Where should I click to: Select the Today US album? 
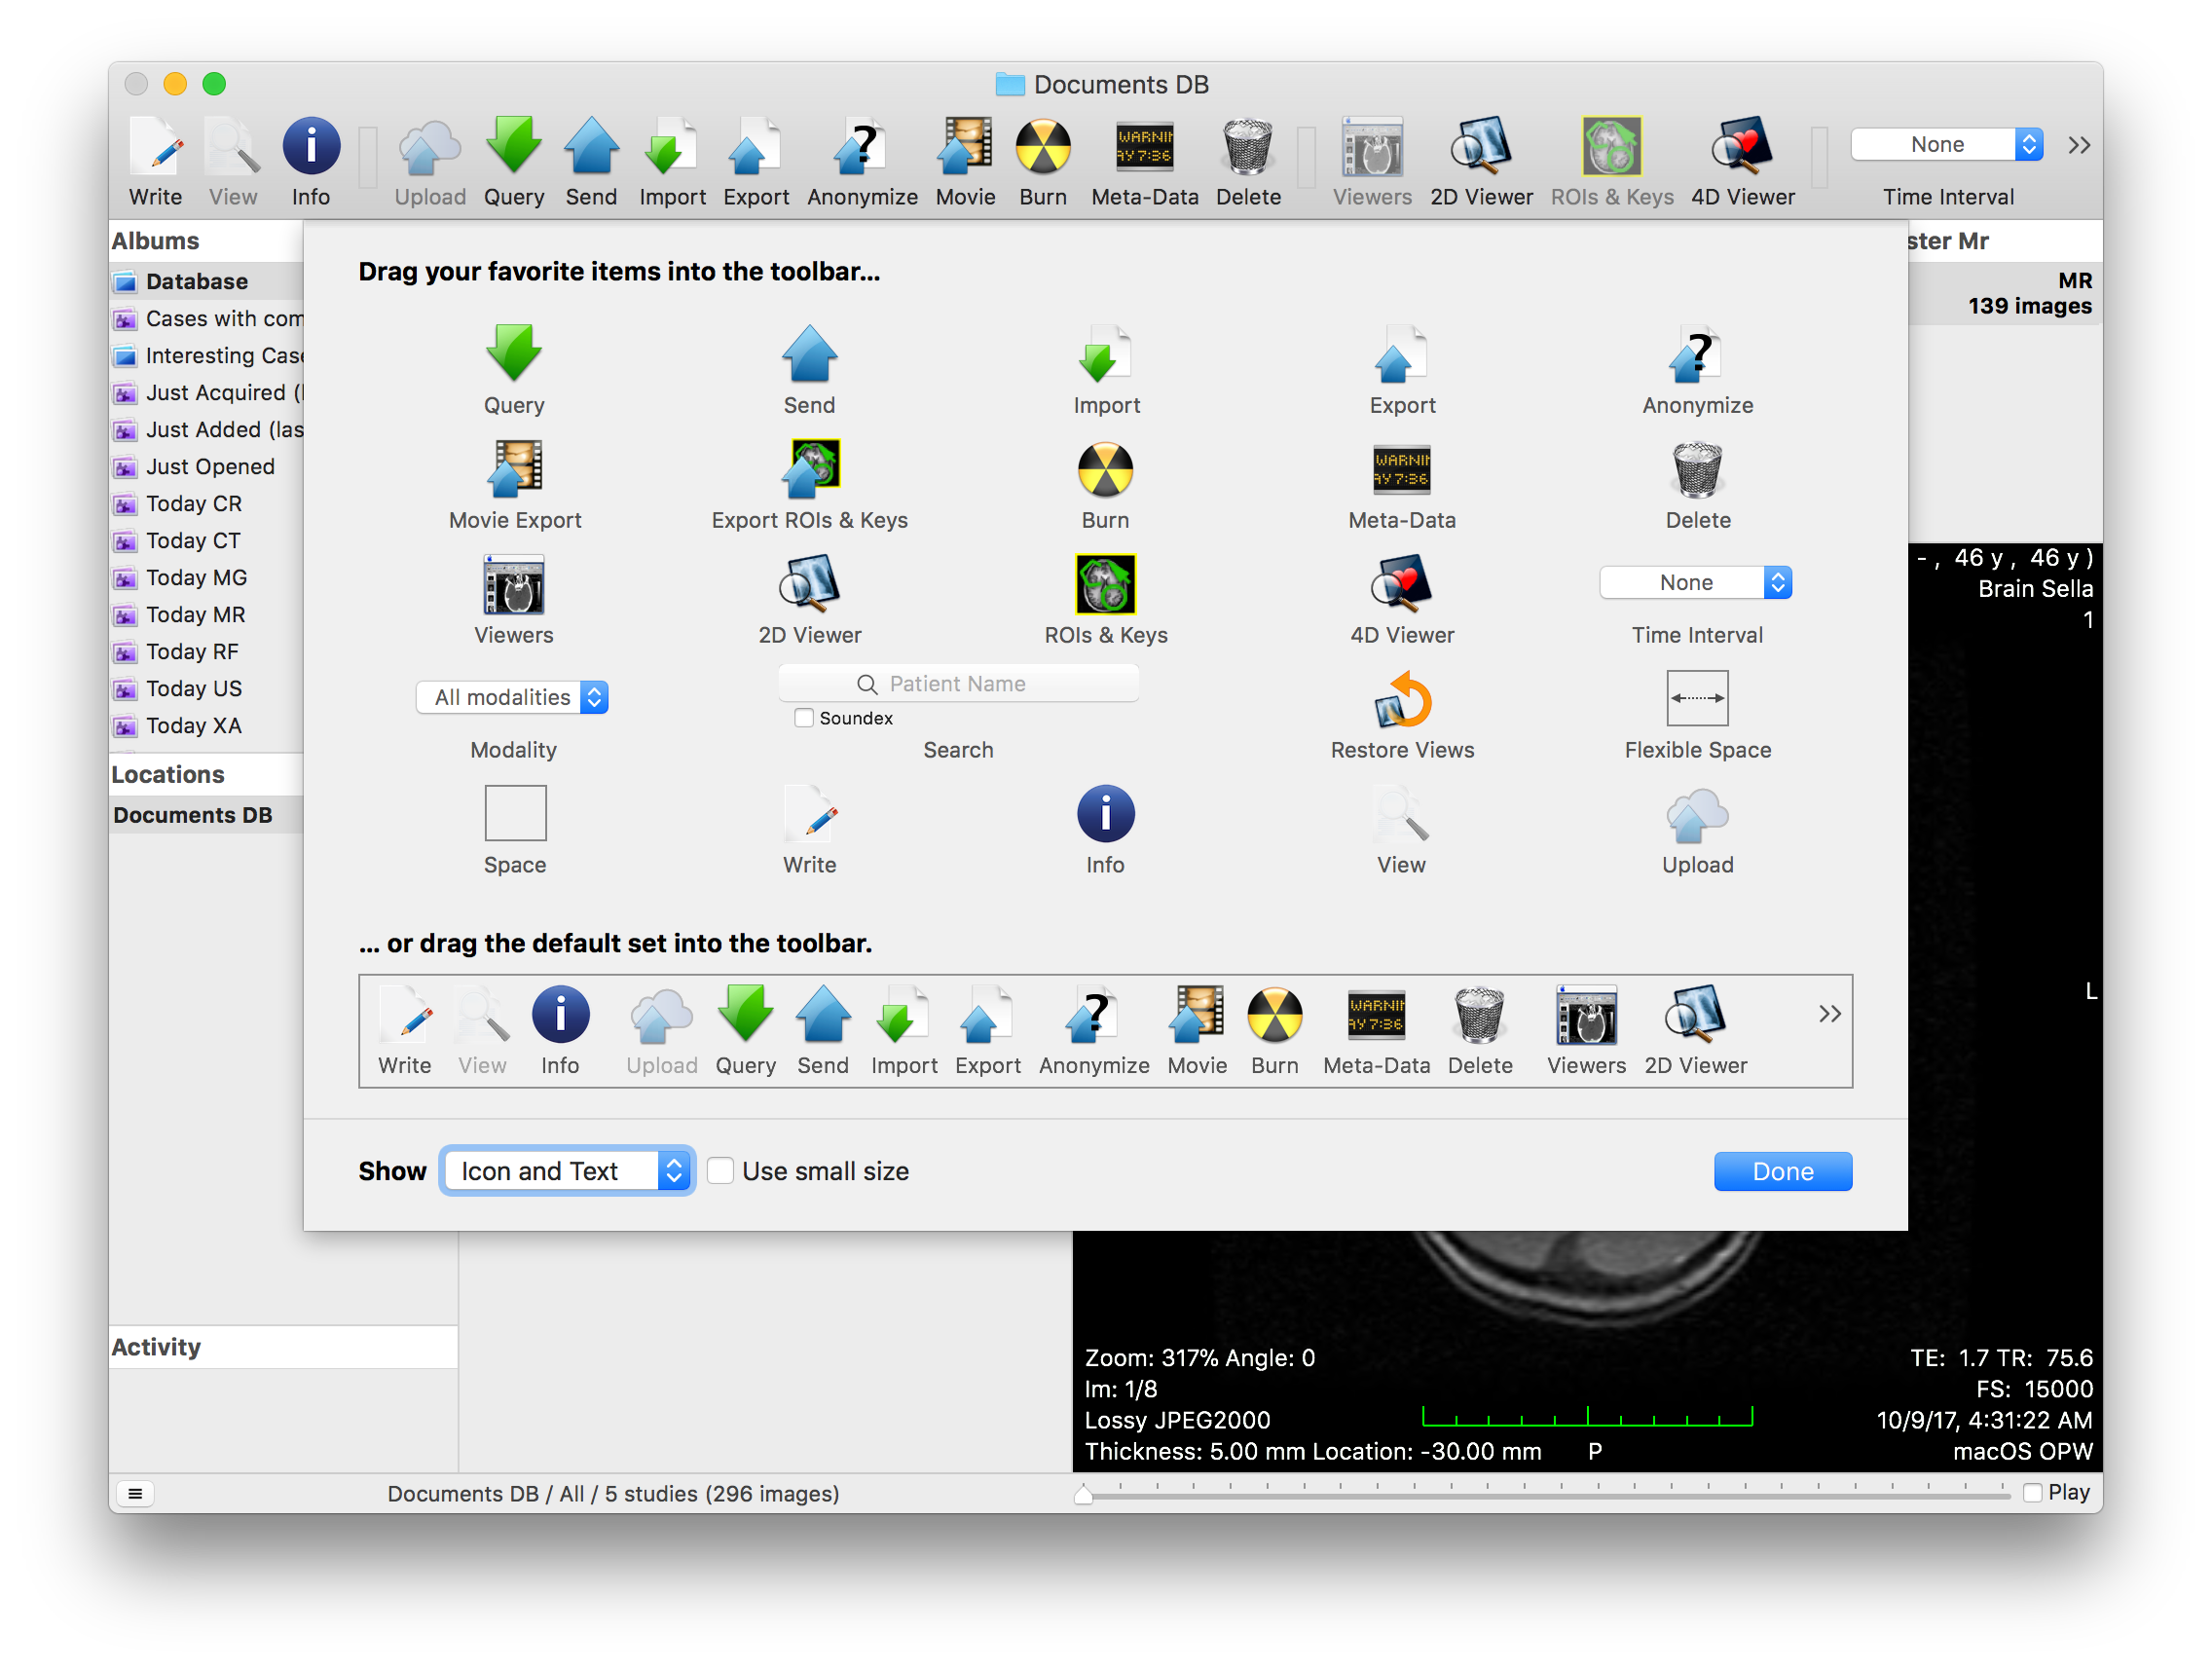(x=206, y=688)
